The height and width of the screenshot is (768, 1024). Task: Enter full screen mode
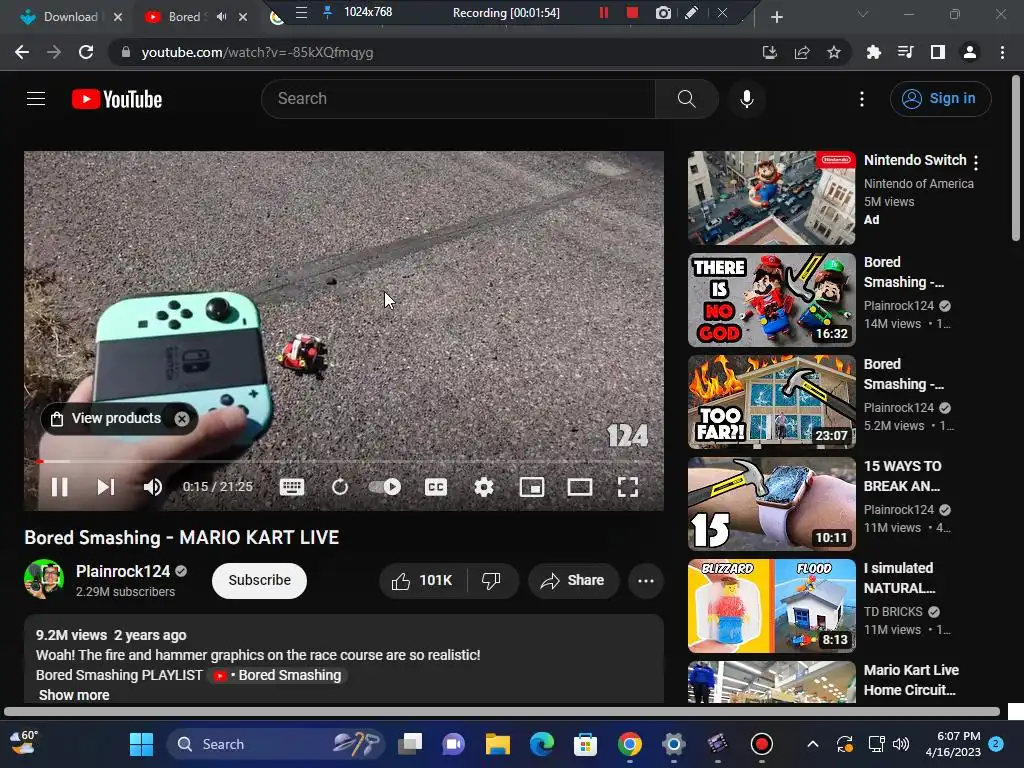(628, 487)
